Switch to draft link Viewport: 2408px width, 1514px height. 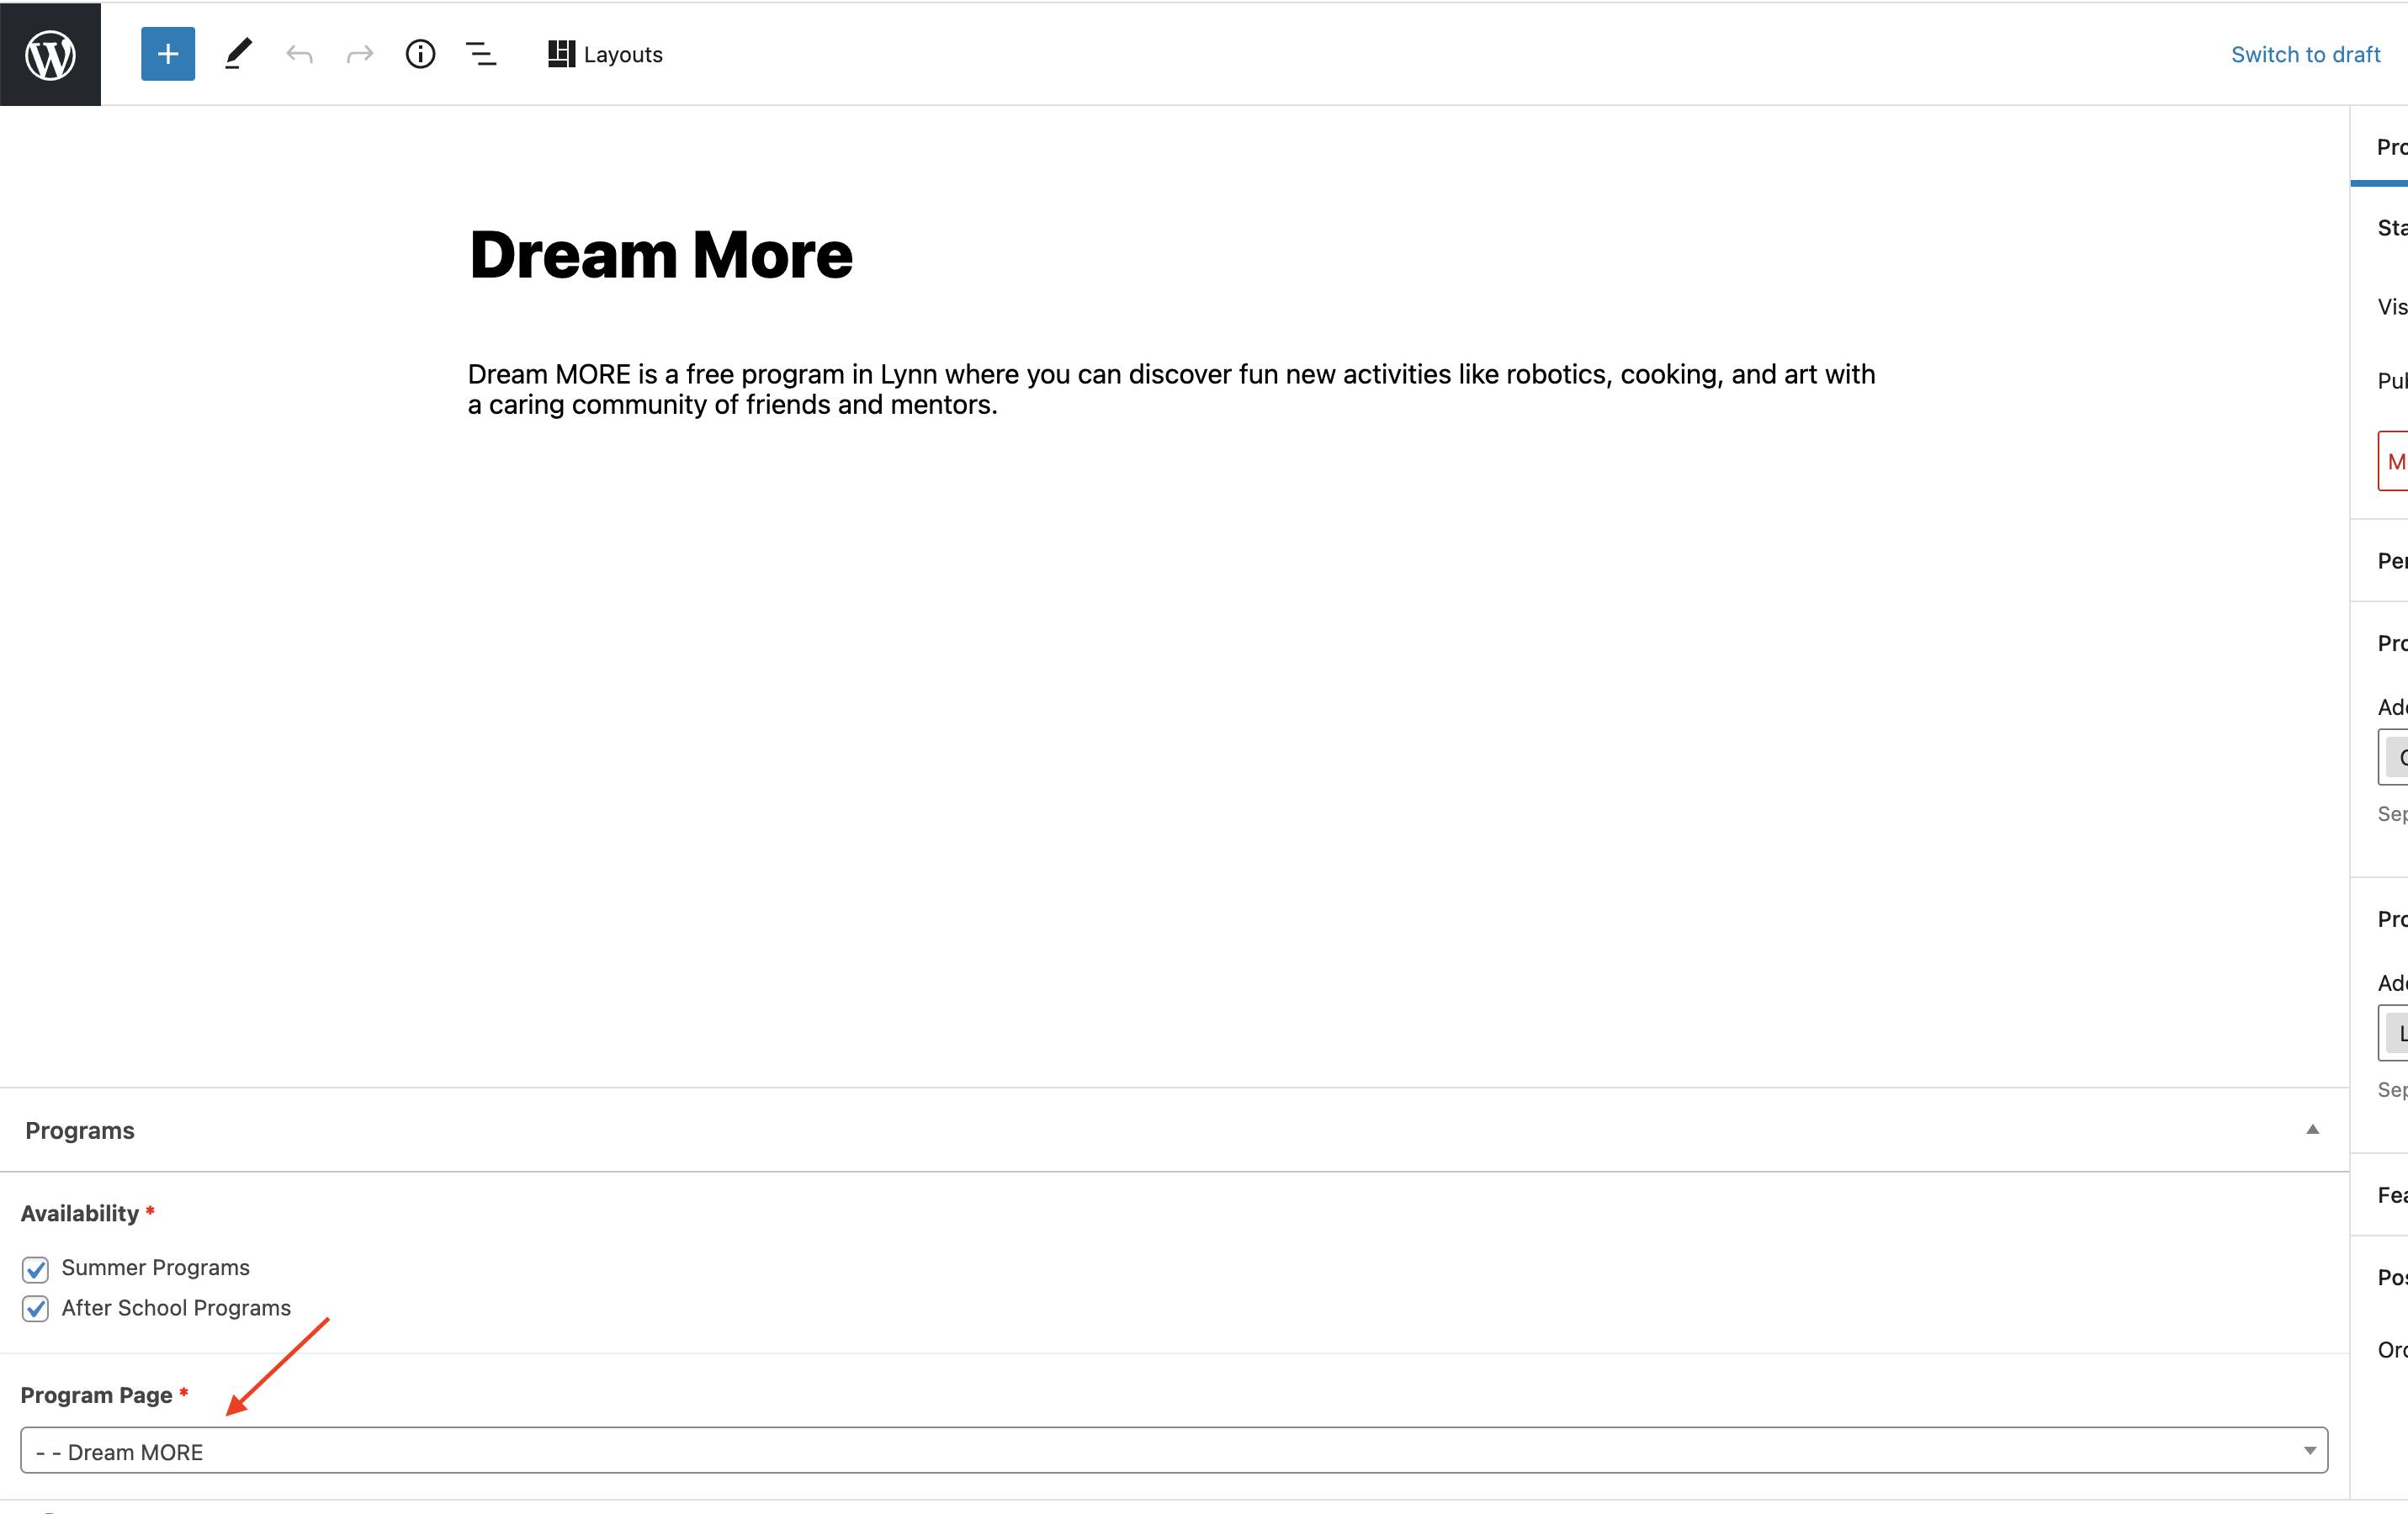point(2305,54)
